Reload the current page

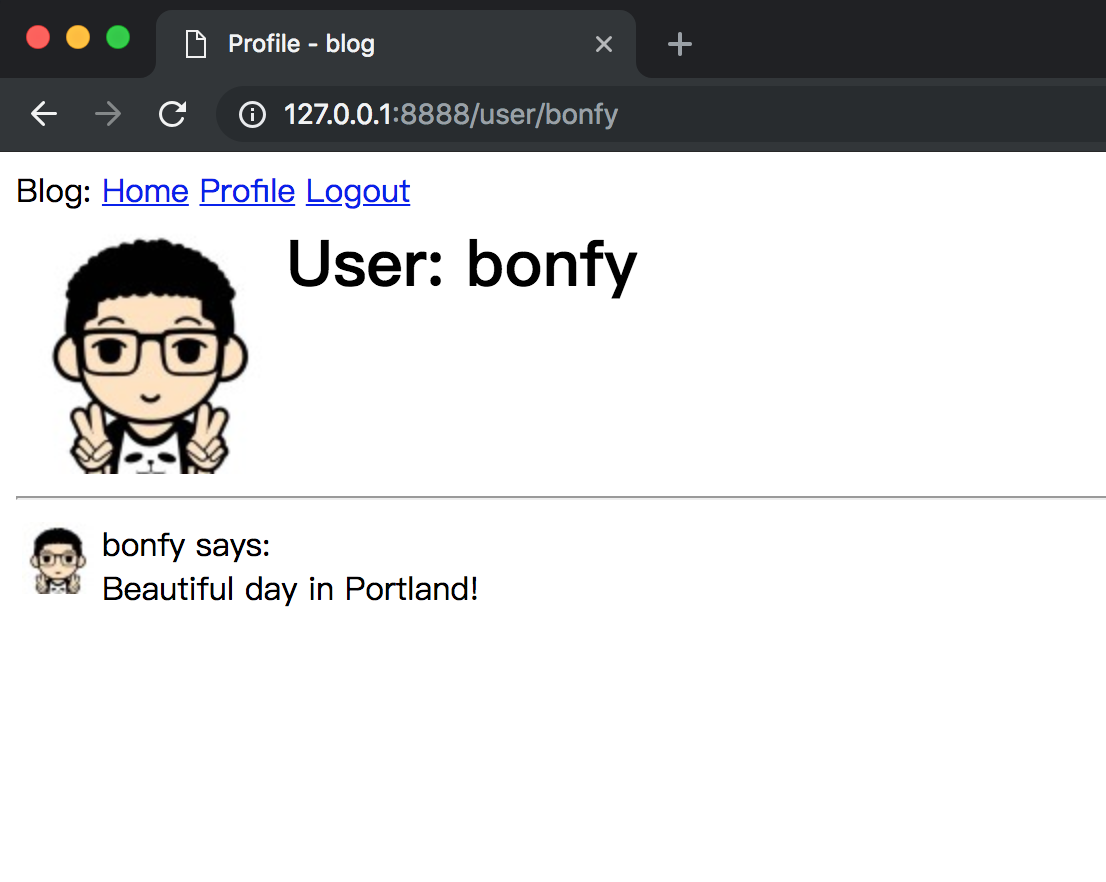[x=173, y=115]
